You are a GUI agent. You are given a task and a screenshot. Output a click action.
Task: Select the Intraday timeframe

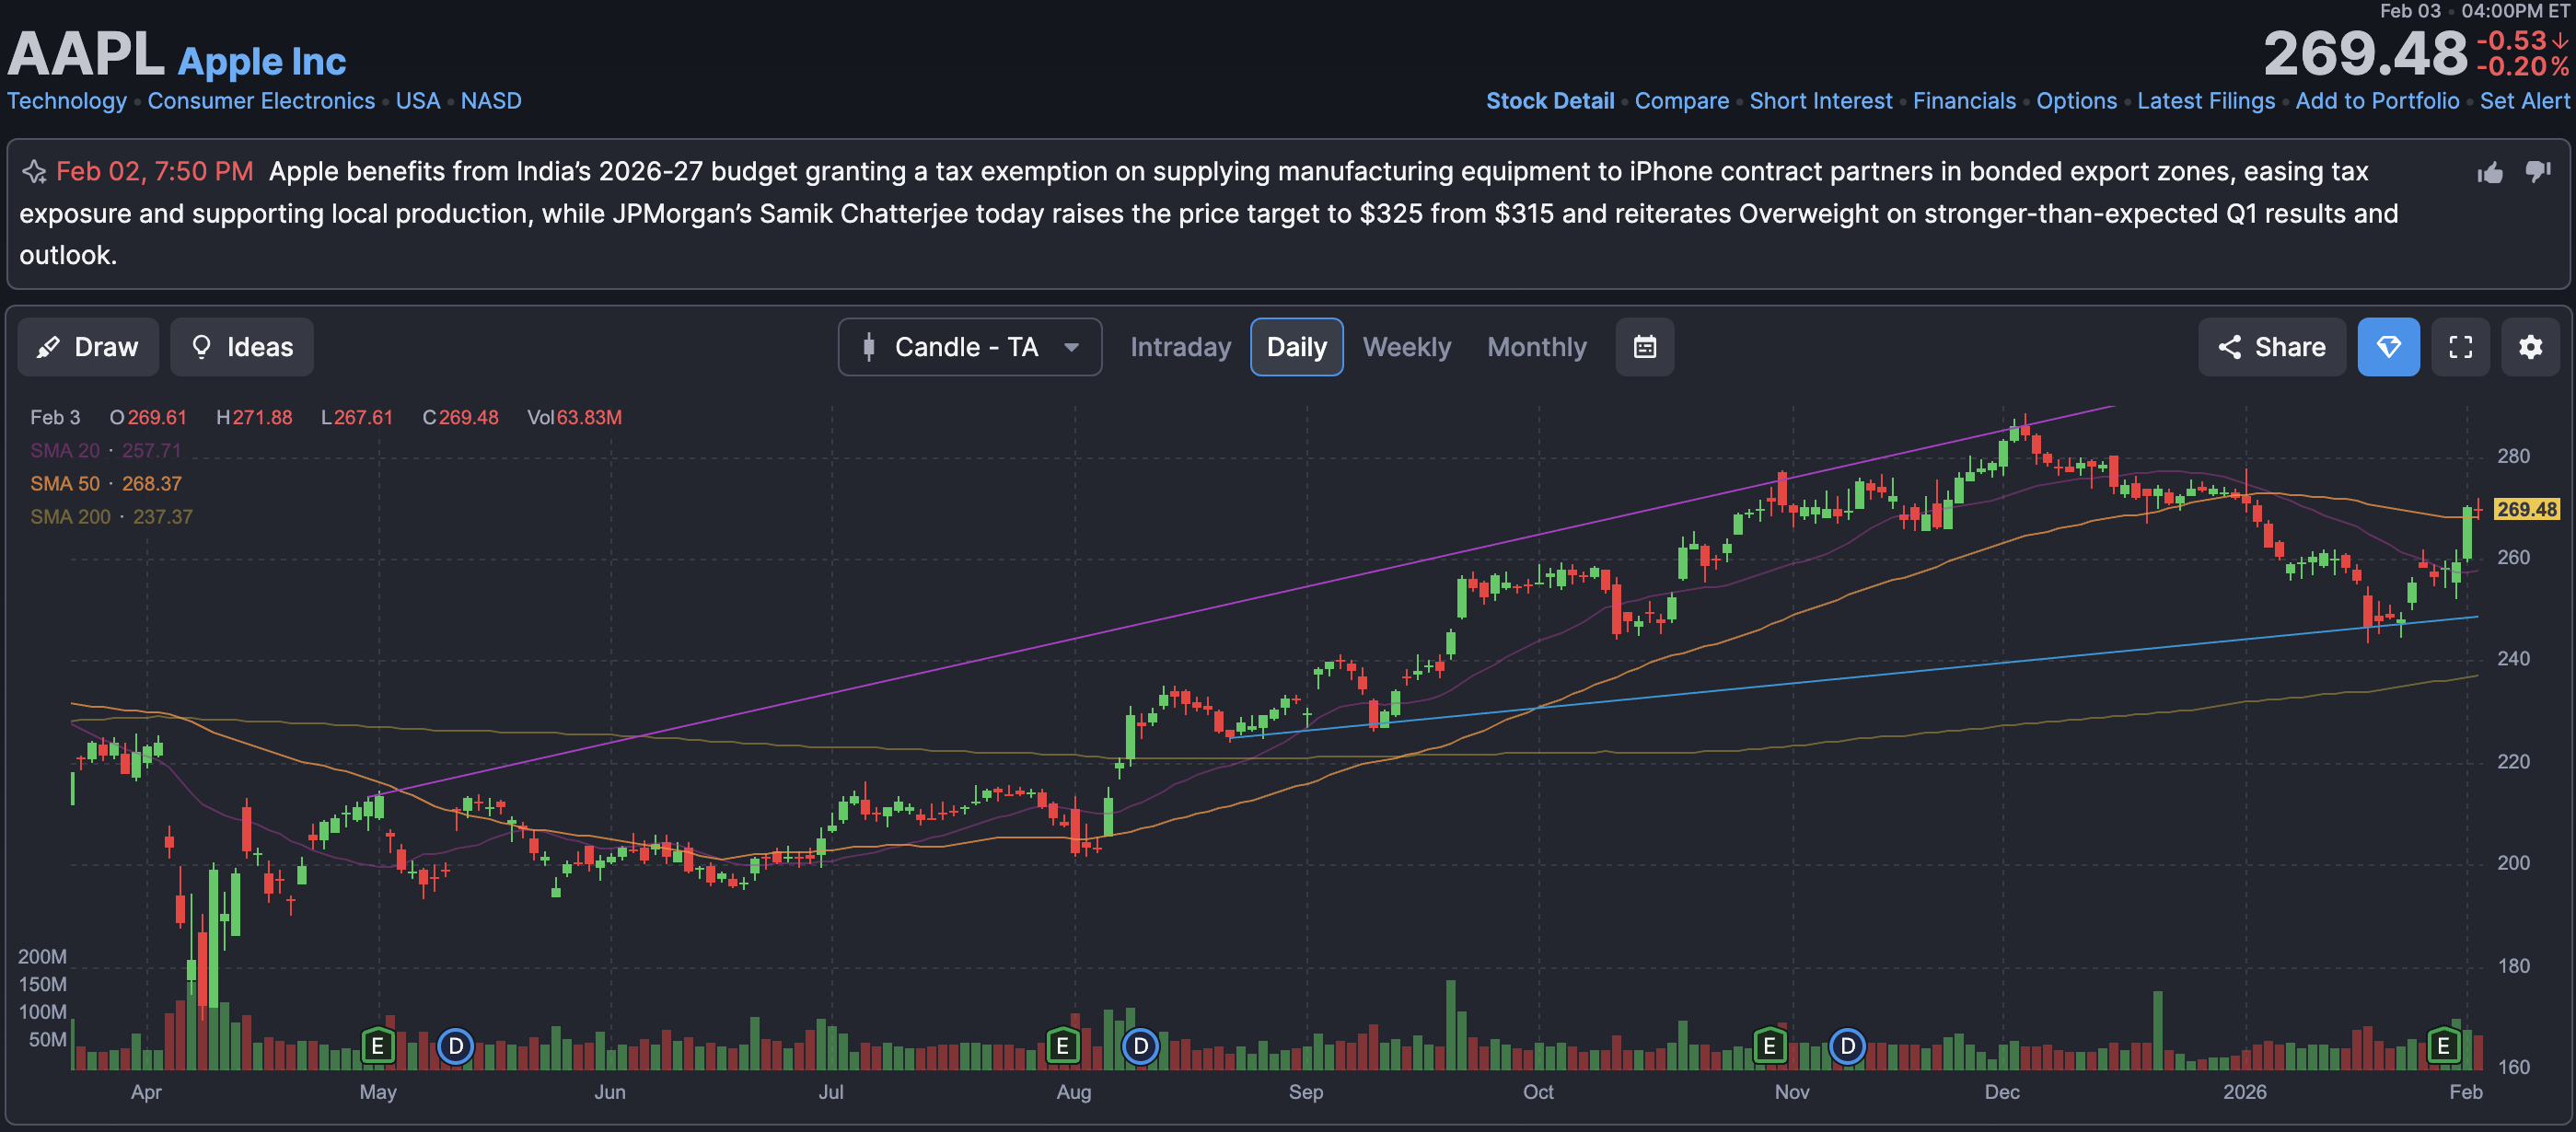tap(1180, 347)
